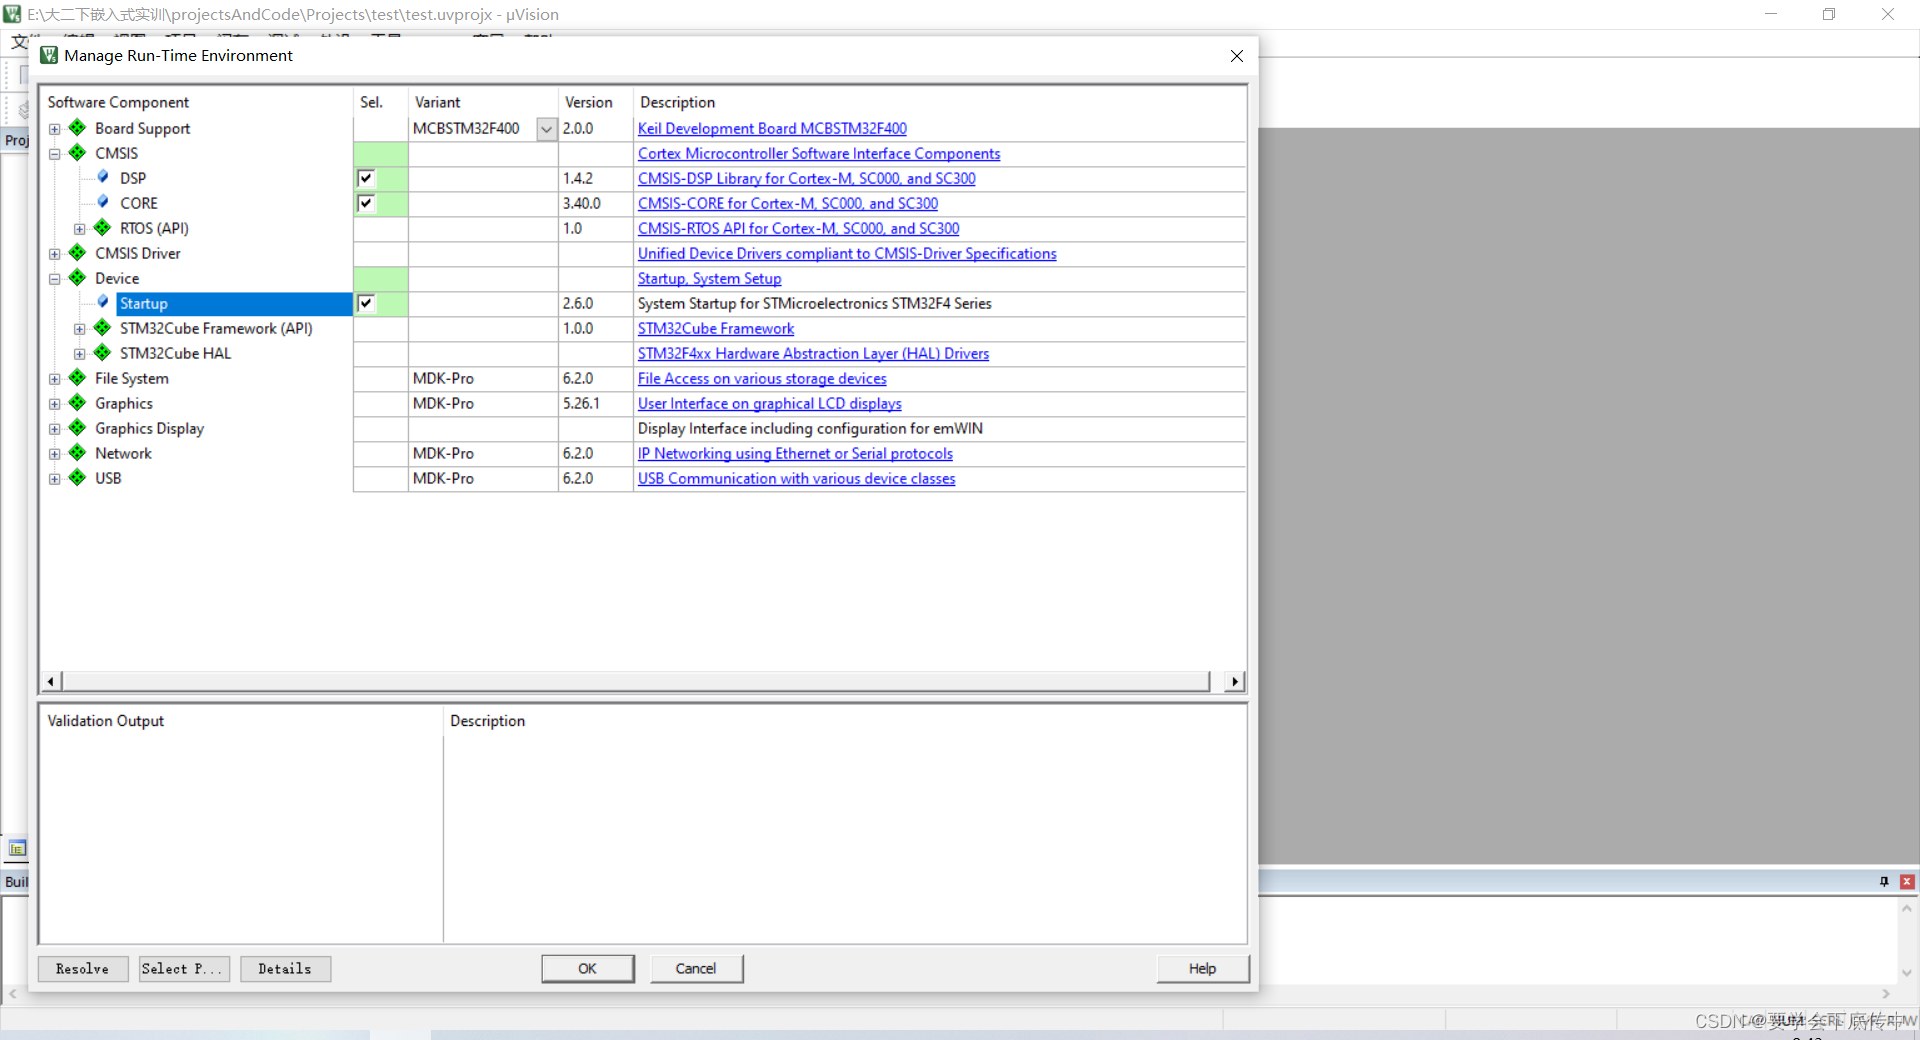This screenshot has width=1920, height=1040.
Task: Expand the Graphics tree node
Action: click(x=55, y=404)
